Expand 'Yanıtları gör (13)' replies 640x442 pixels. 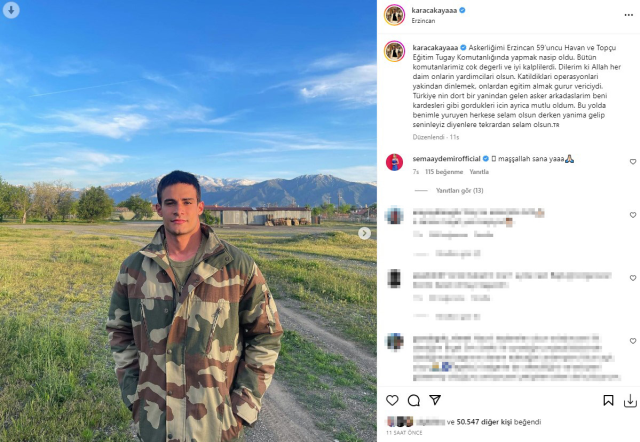459,191
